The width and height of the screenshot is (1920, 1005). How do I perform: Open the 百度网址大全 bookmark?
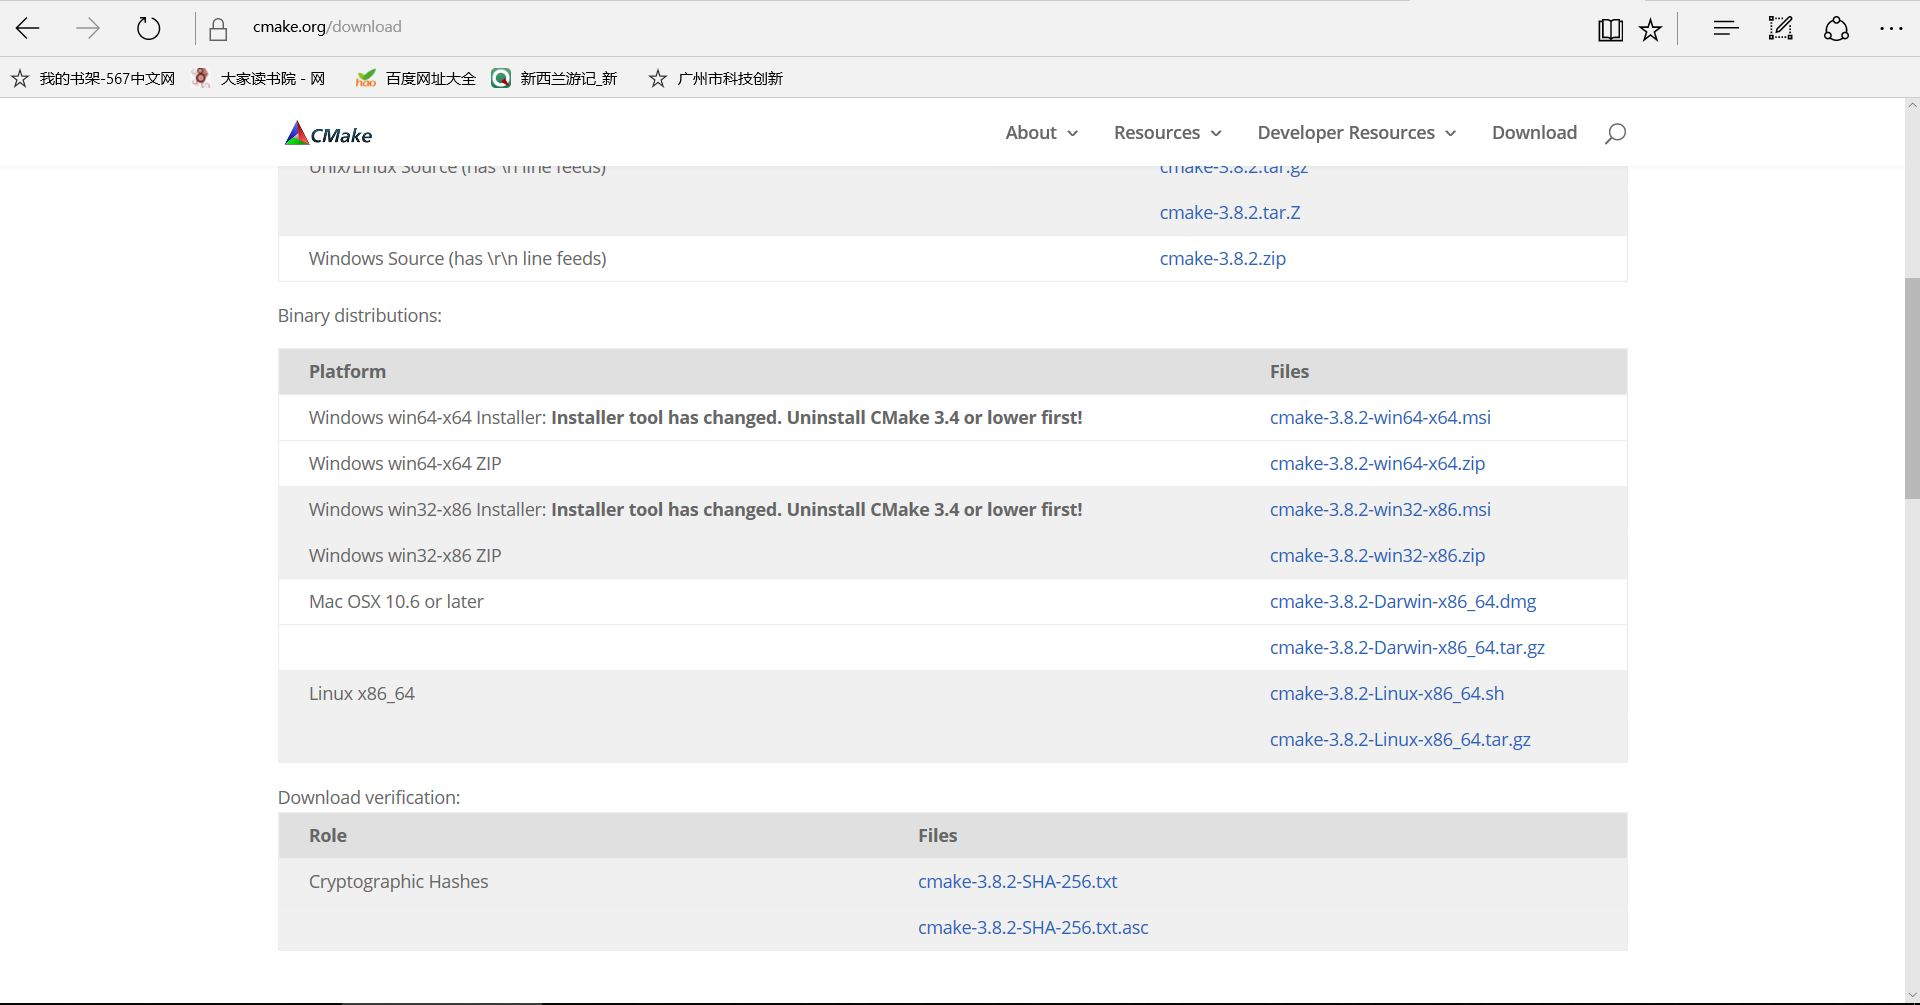pos(430,78)
